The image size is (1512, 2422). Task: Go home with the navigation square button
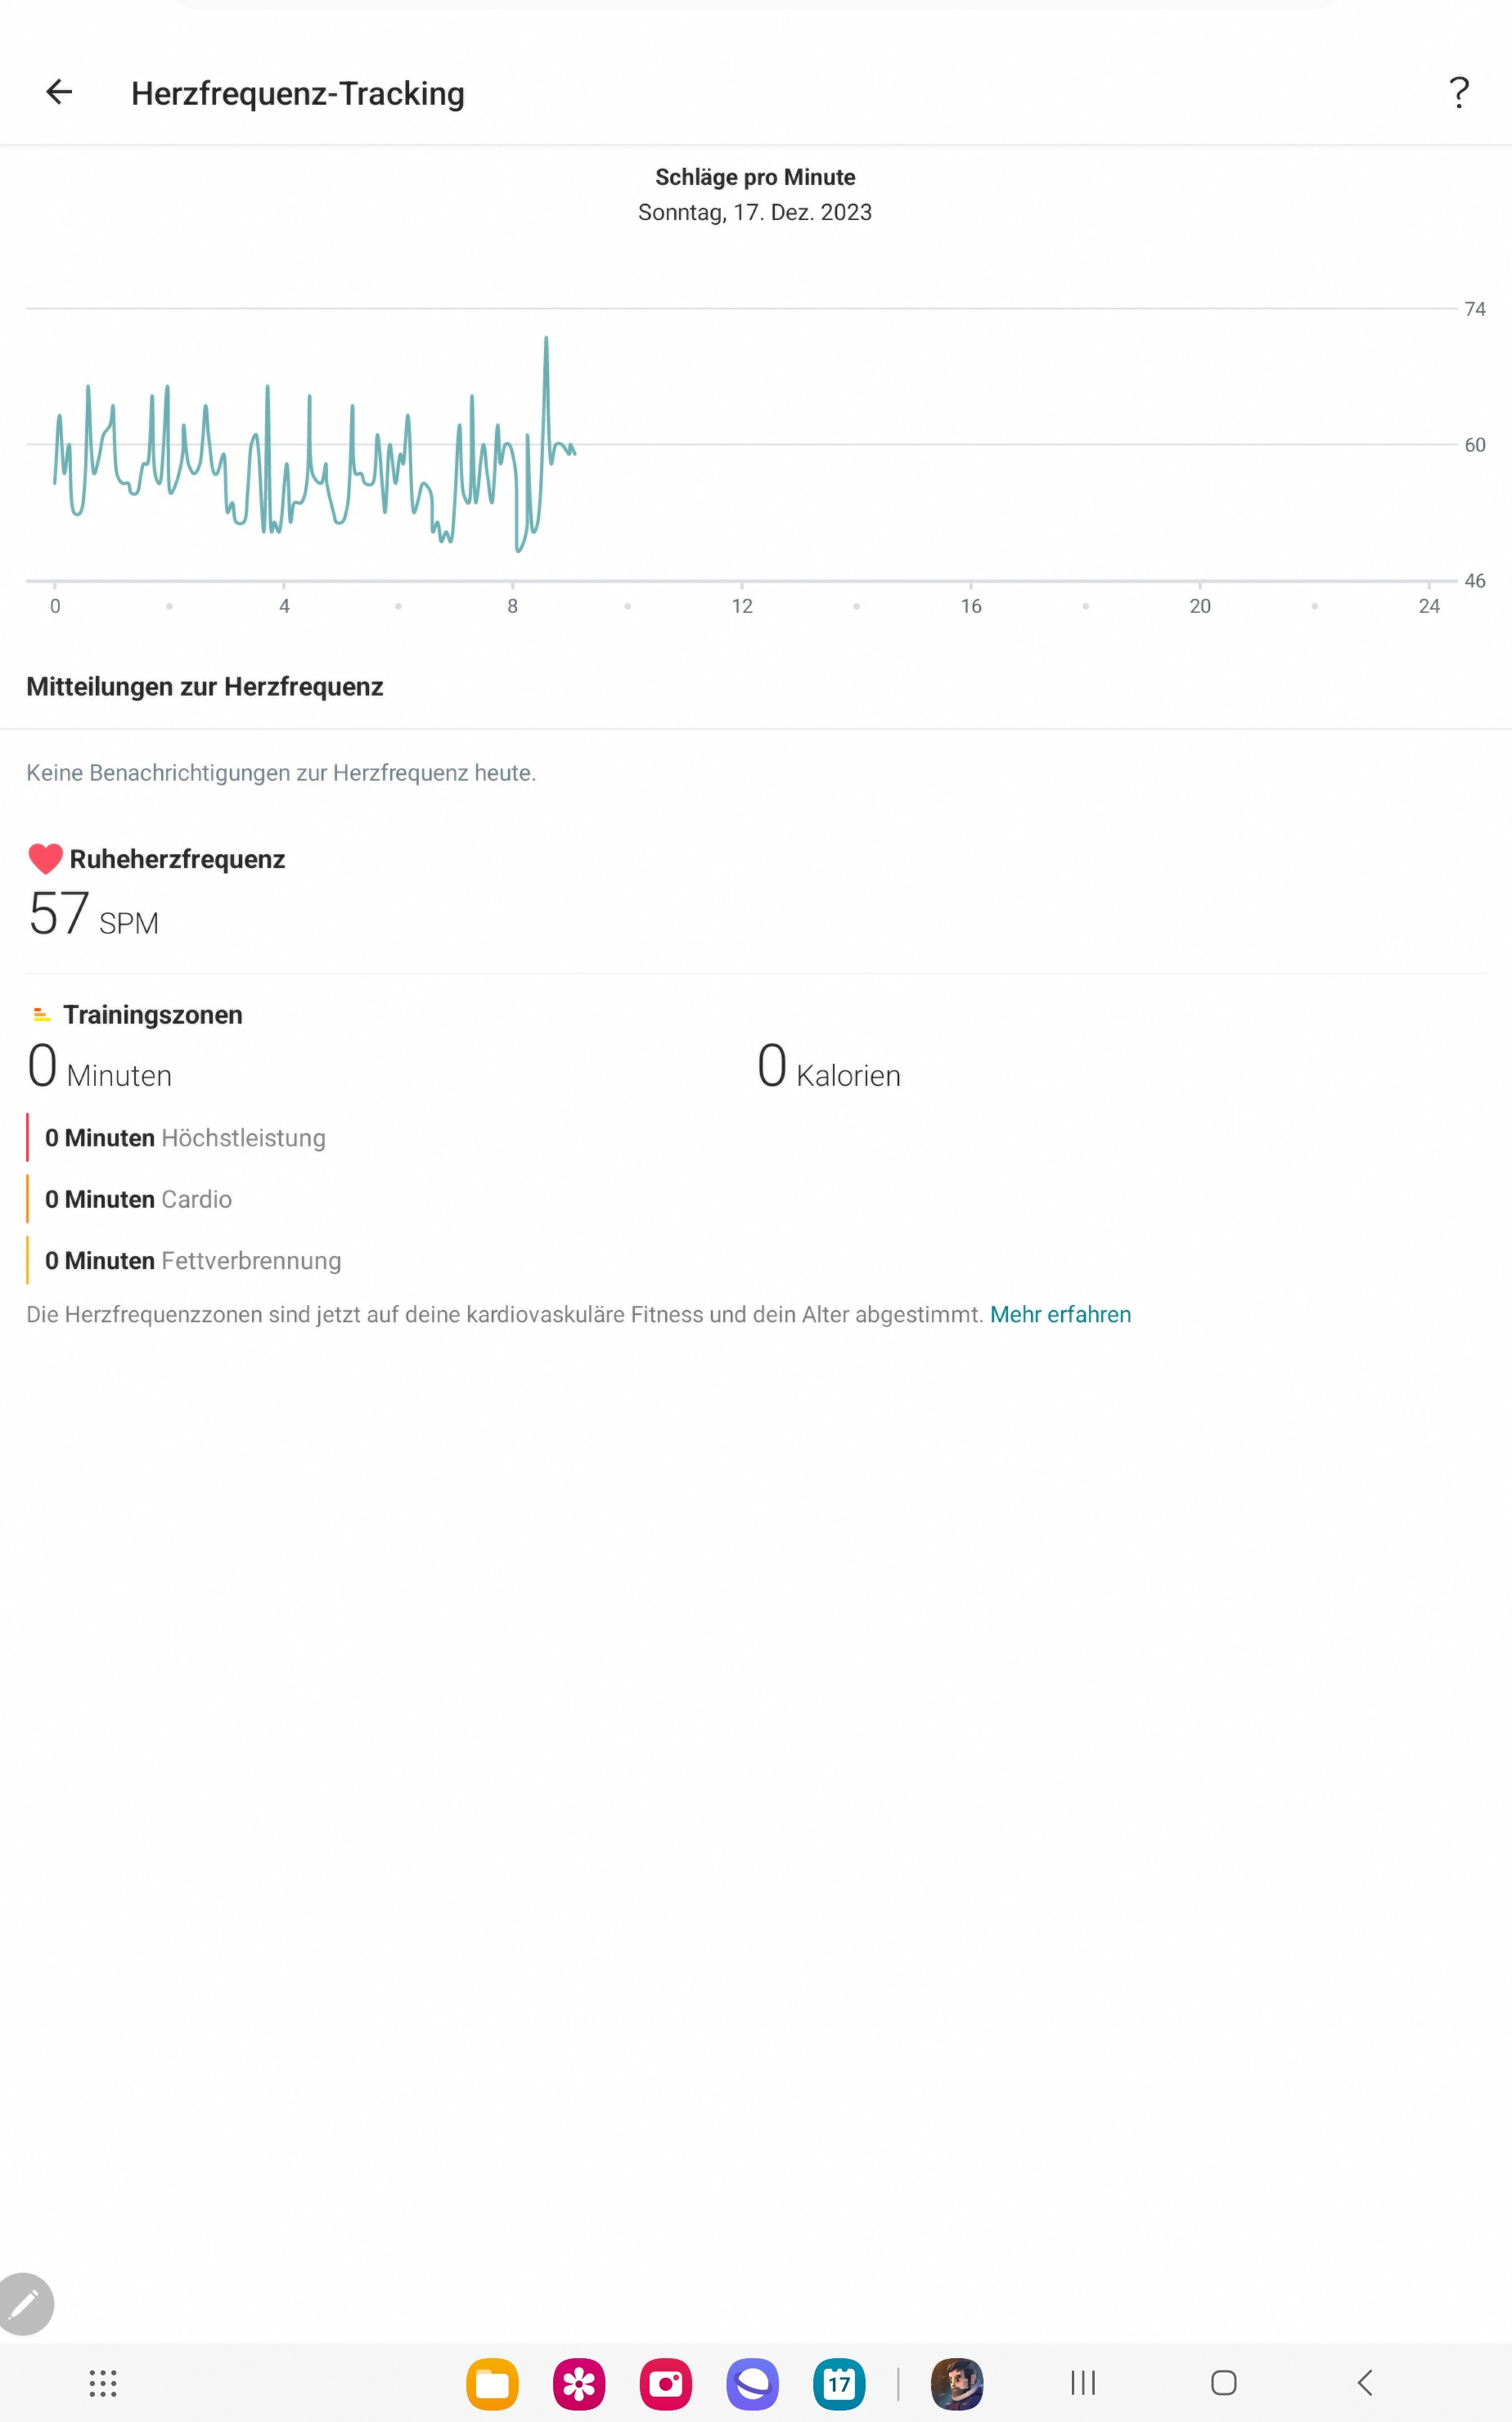tap(1224, 2383)
